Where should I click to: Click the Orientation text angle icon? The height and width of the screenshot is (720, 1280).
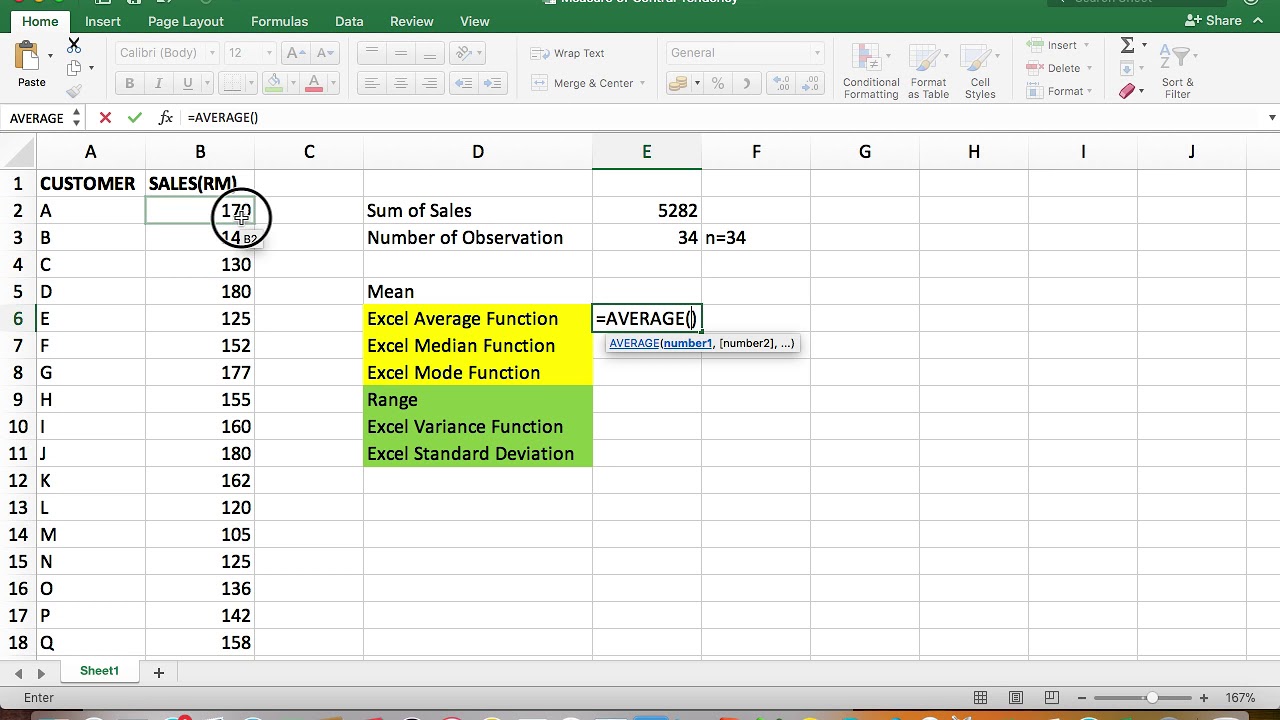[462, 53]
